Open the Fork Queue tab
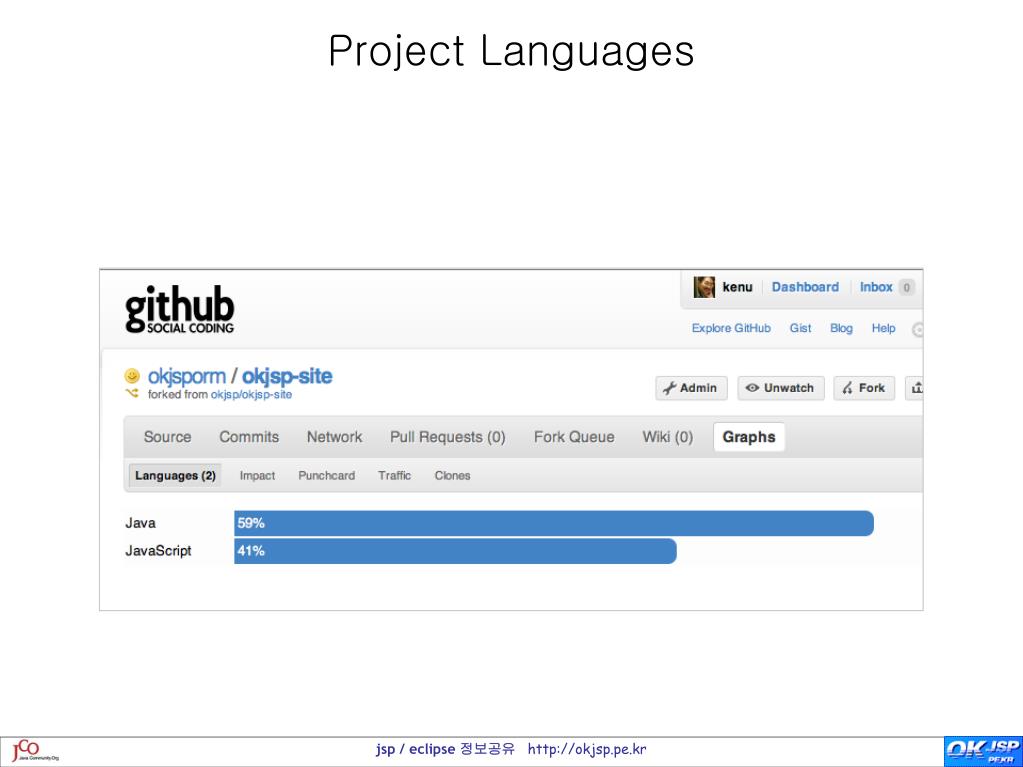Image resolution: width=1023 pixels, height=767 pixels. [574, 437]
